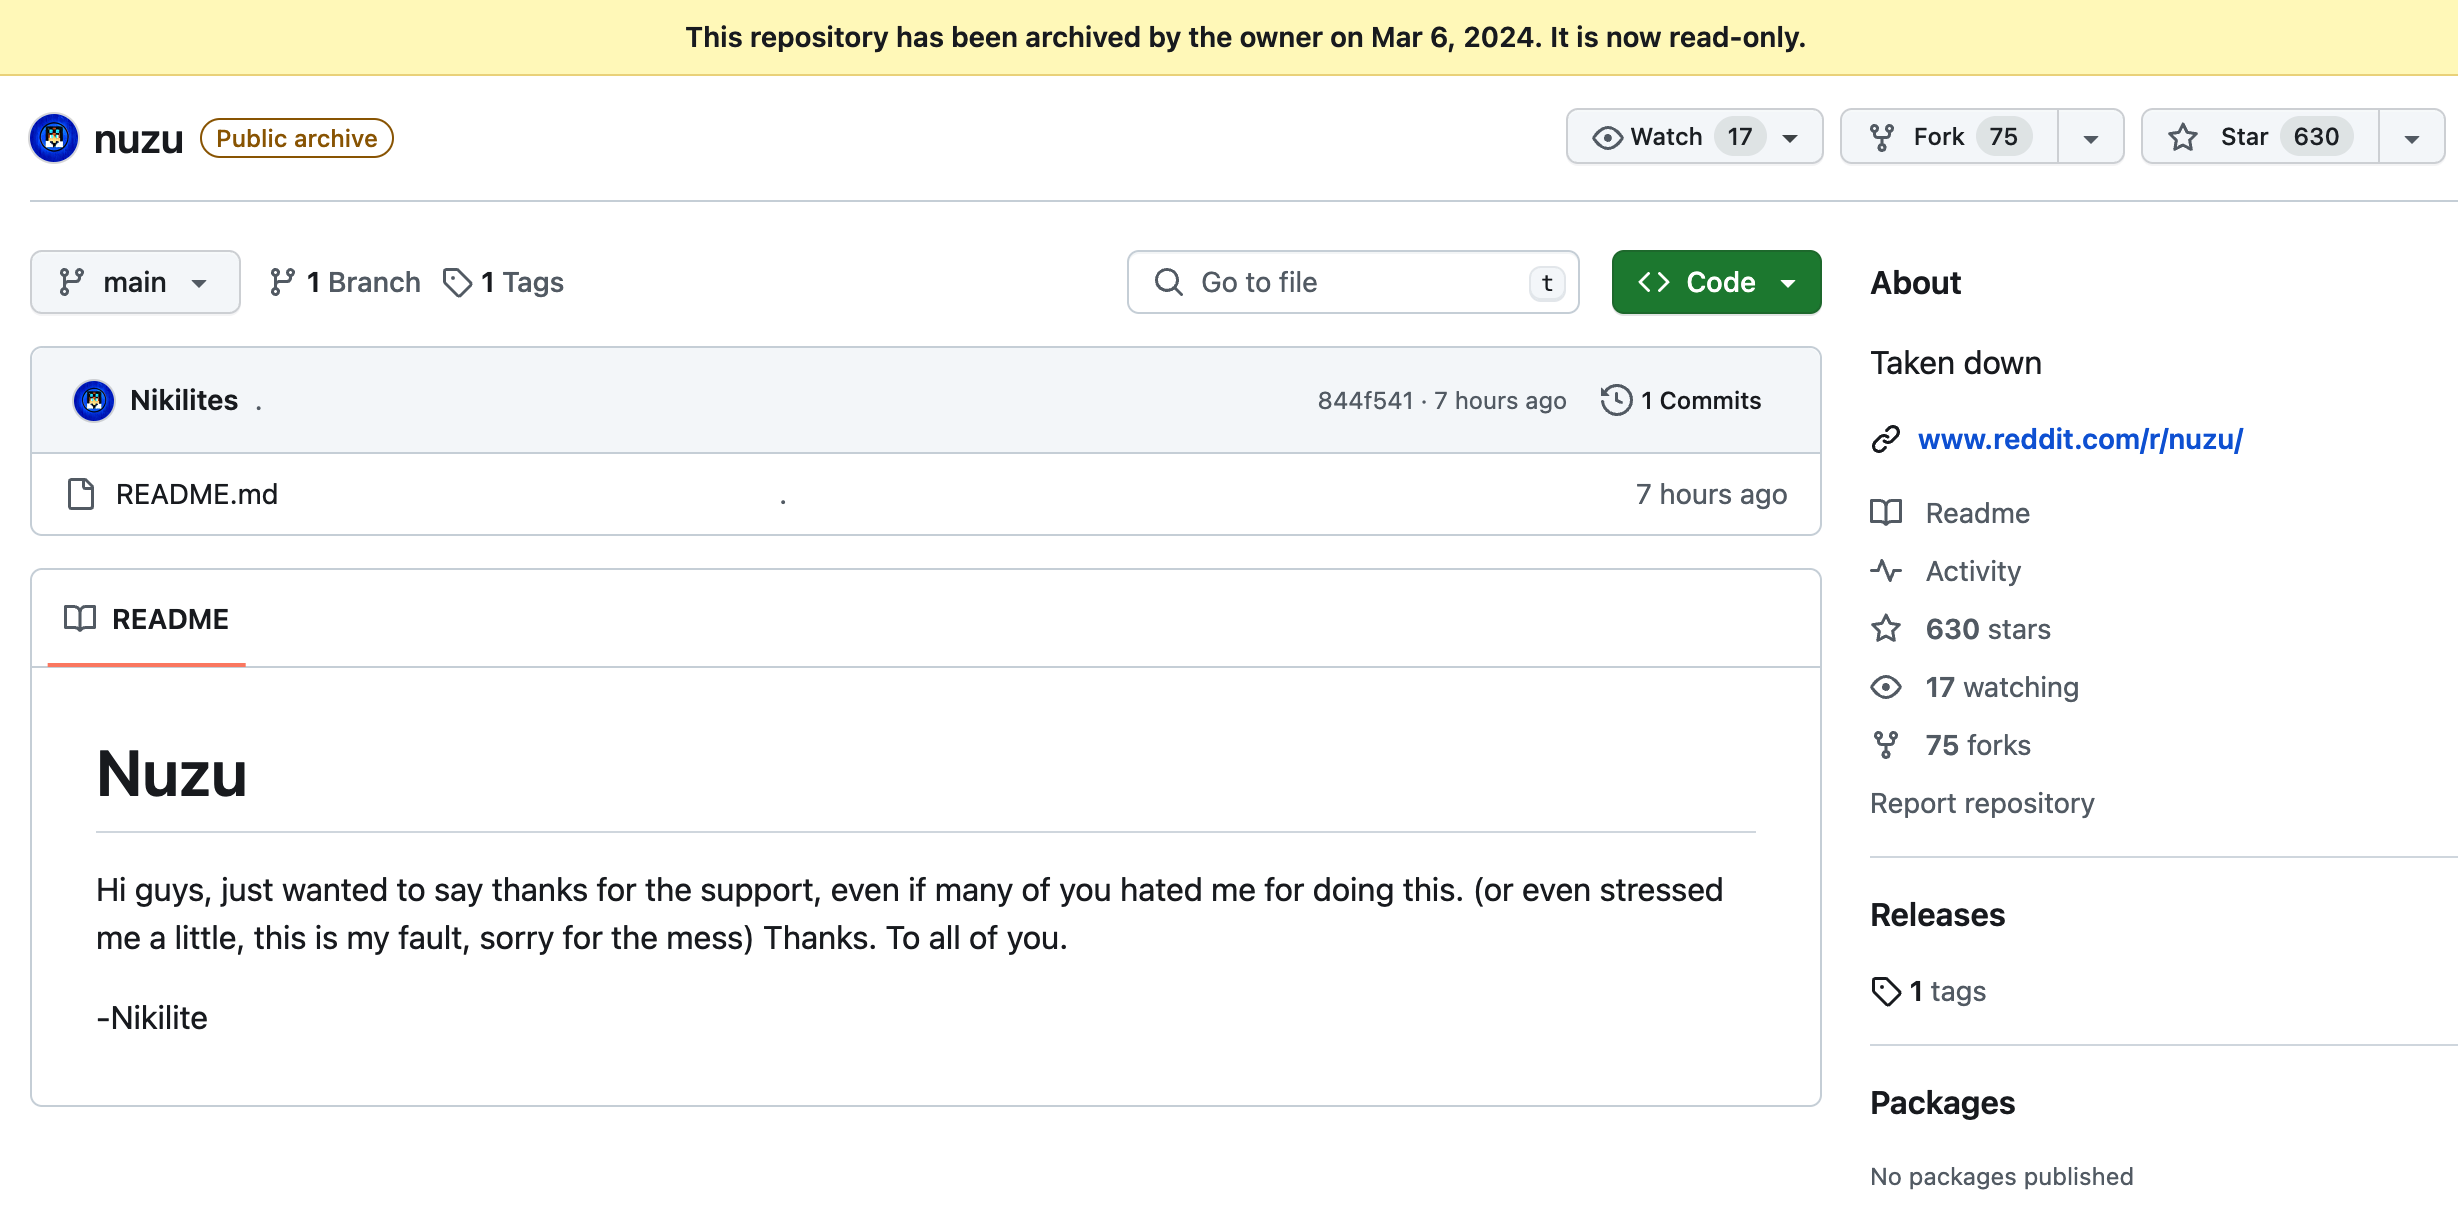The image size is (2458, 1218).
Task: Click the nuzu repository owner avatar
Action: (54, 138)
